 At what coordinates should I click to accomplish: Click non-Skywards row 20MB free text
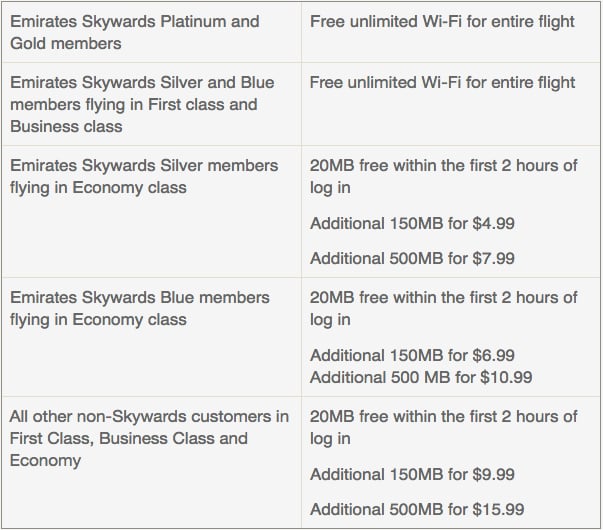[x=443, y=427]
